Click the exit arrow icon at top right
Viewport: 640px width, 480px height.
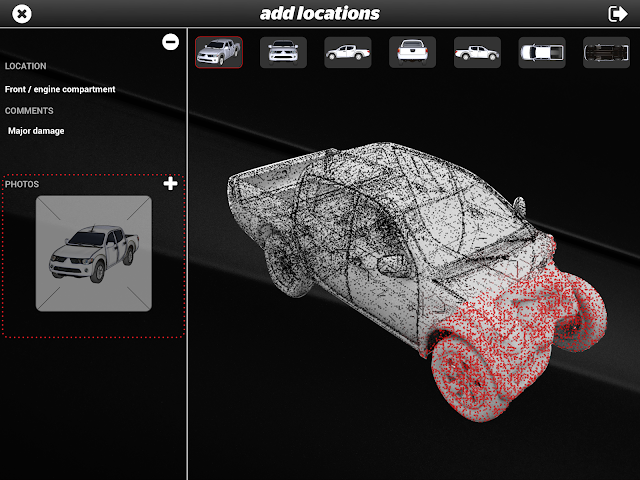[618, 13]
